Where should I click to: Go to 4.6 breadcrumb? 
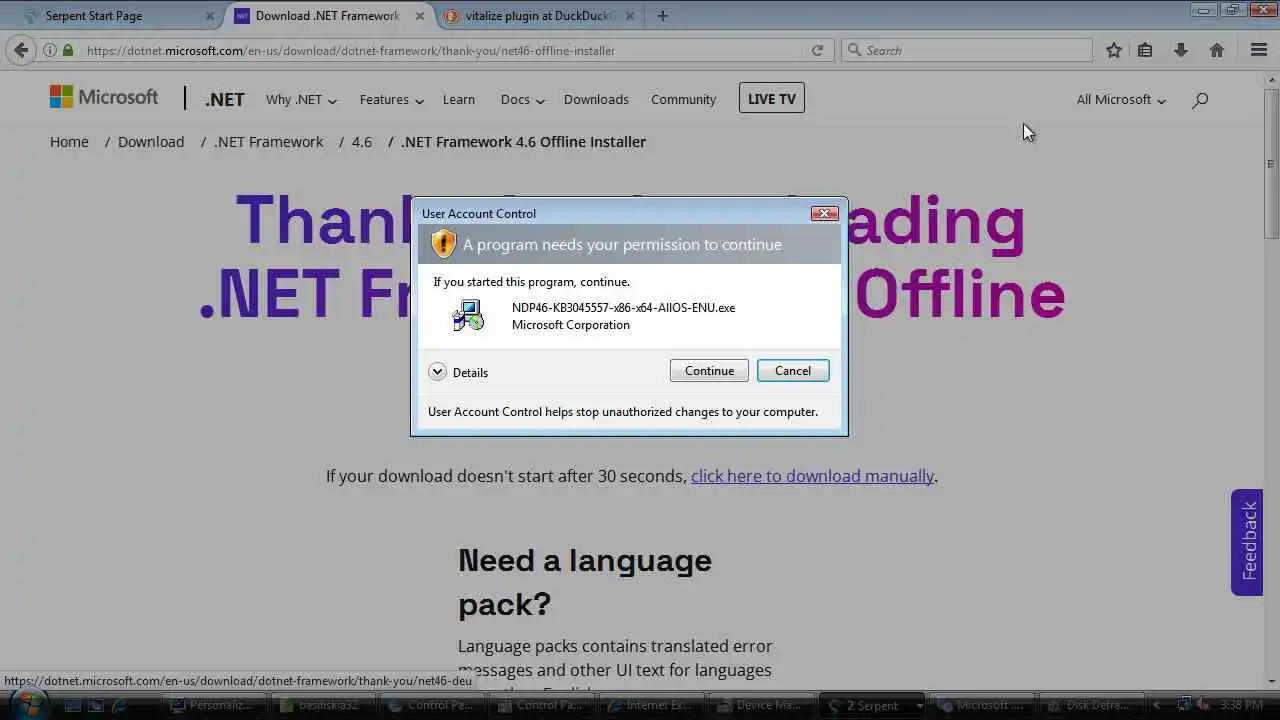click(362, 142)
